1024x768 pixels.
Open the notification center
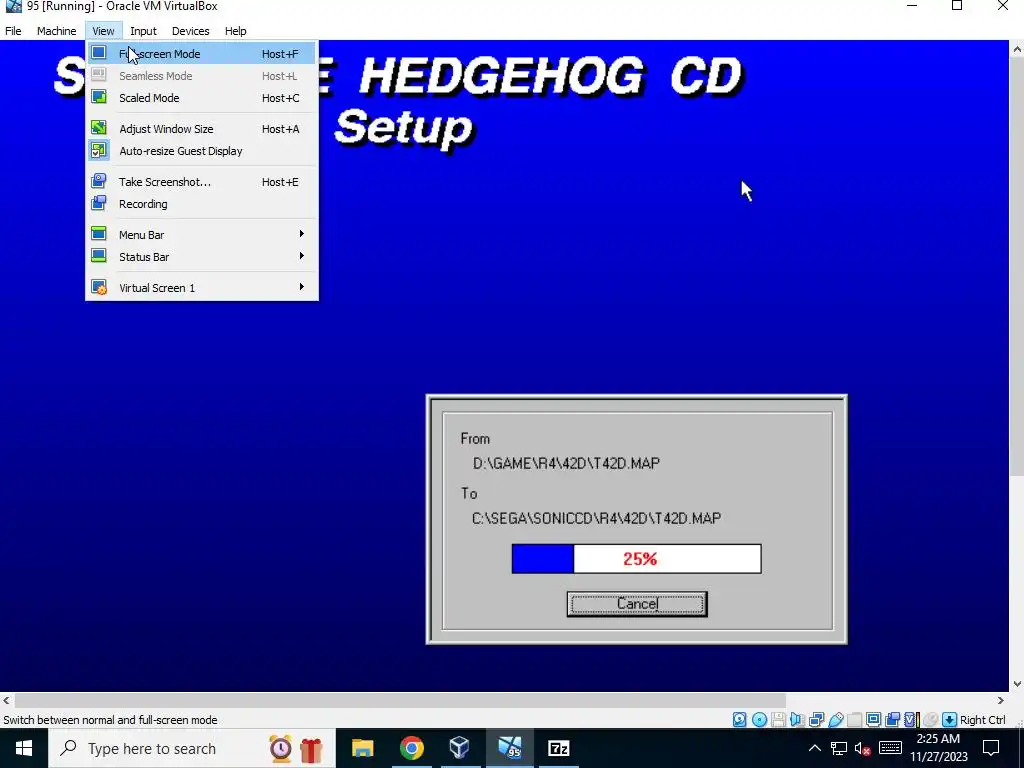[x=991, y=748]
